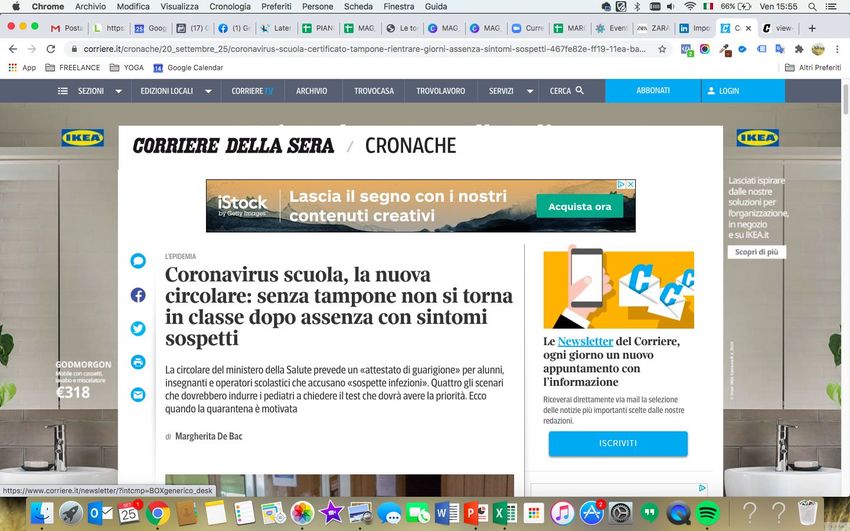Expand the EDIZIONI LOCALI dropdown
Image resolution: width=850 pixels, height=531 pixels.
point(208,91)
